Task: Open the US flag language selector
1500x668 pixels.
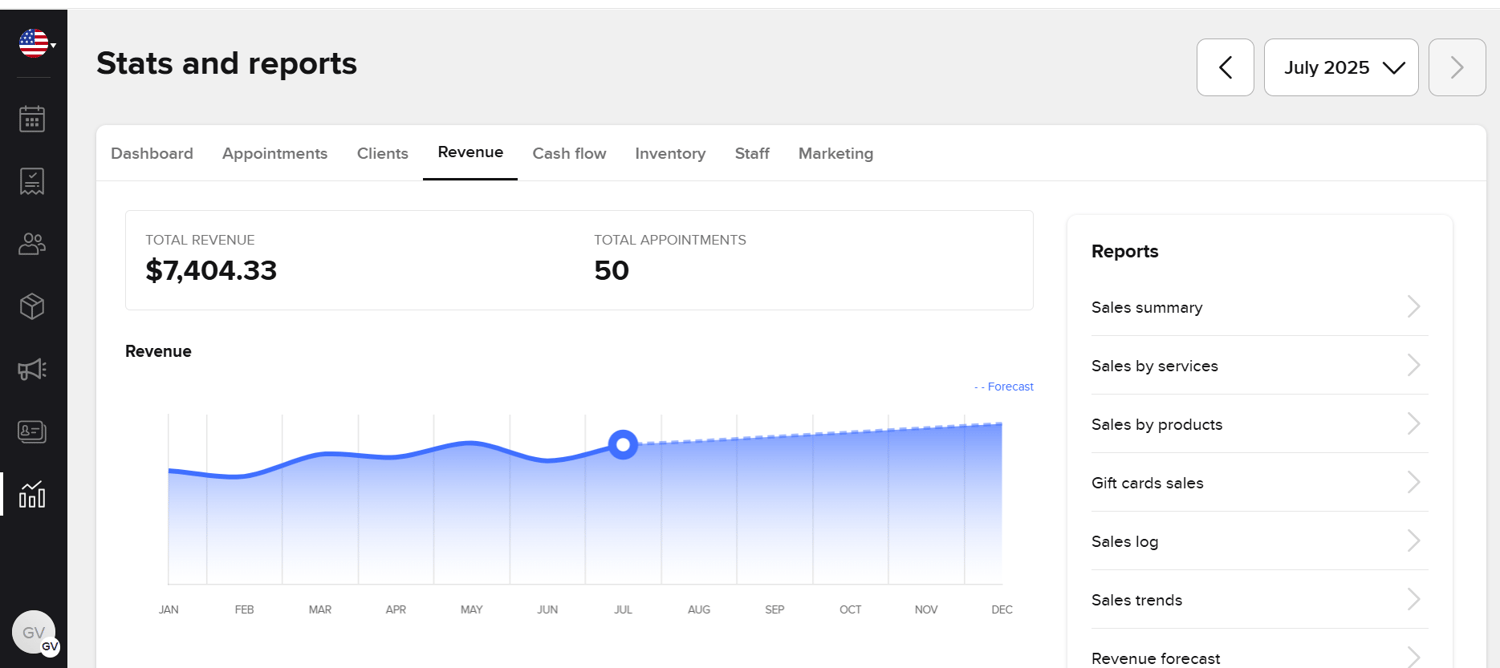Action: point(35,43)
